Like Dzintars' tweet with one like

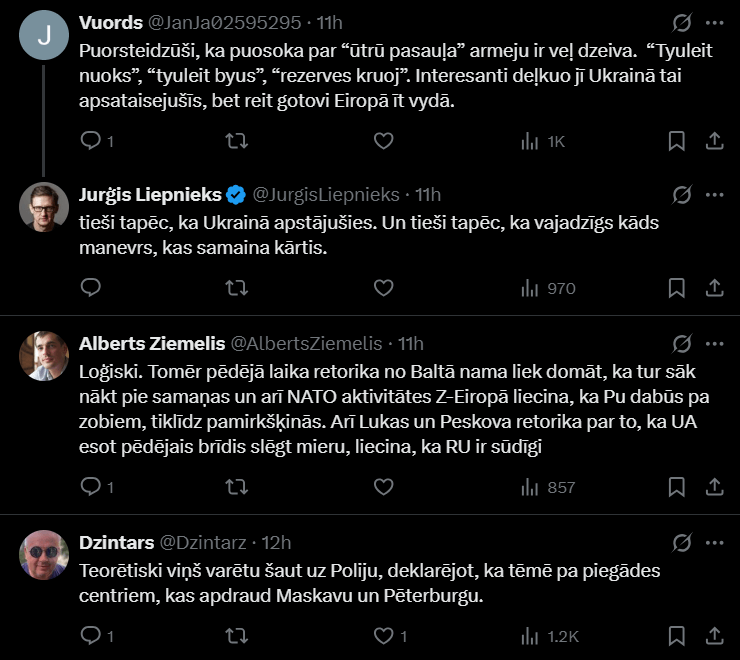[x=383, y=635]
